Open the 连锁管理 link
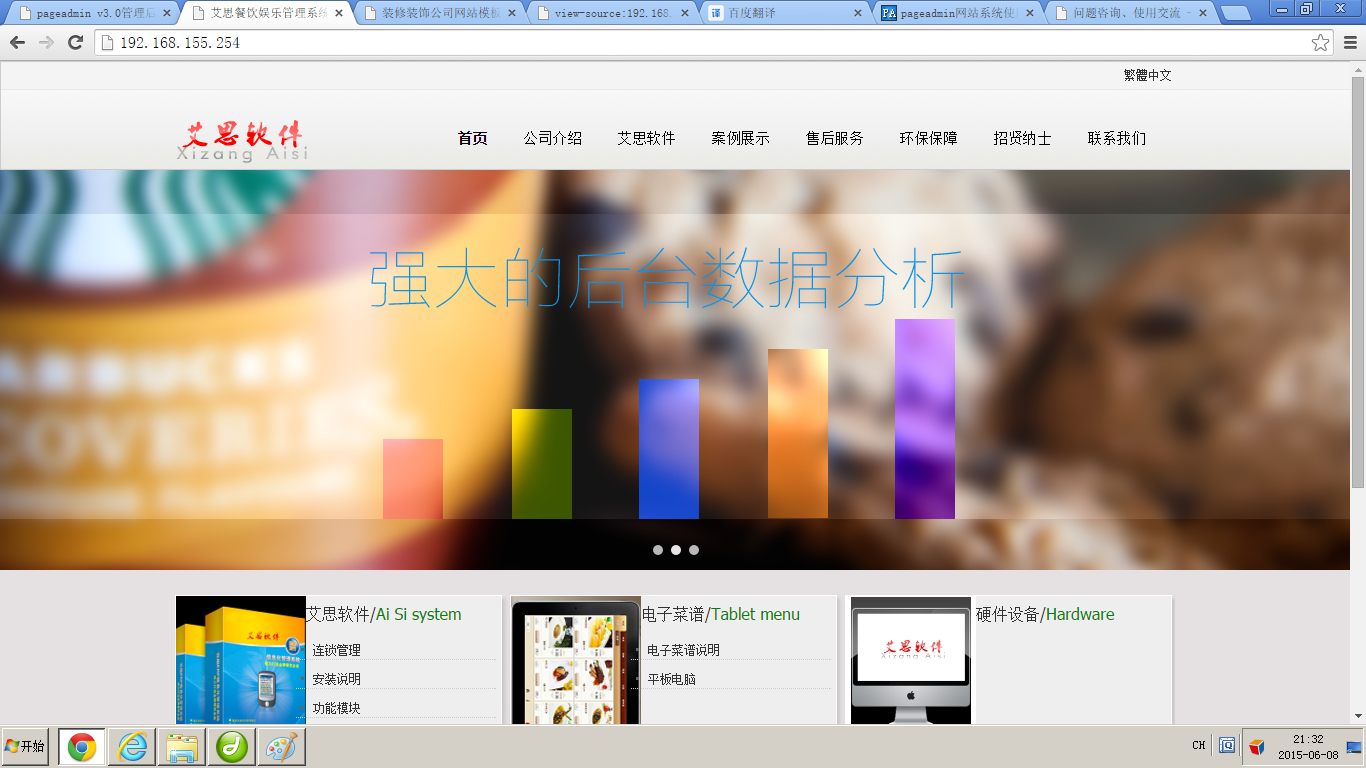This screenshot has width=1366, height=768. click(x=336, y=650)
